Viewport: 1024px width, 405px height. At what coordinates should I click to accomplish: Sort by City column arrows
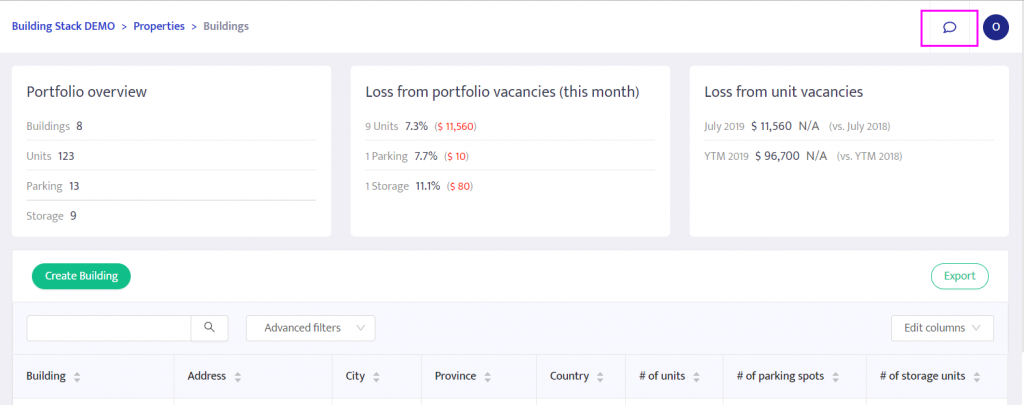pos(377,377)
